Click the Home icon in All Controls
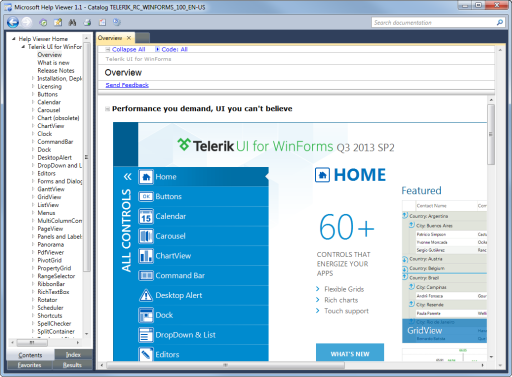The height and width of the screenshot is (377, 512). tap(146, 177)
